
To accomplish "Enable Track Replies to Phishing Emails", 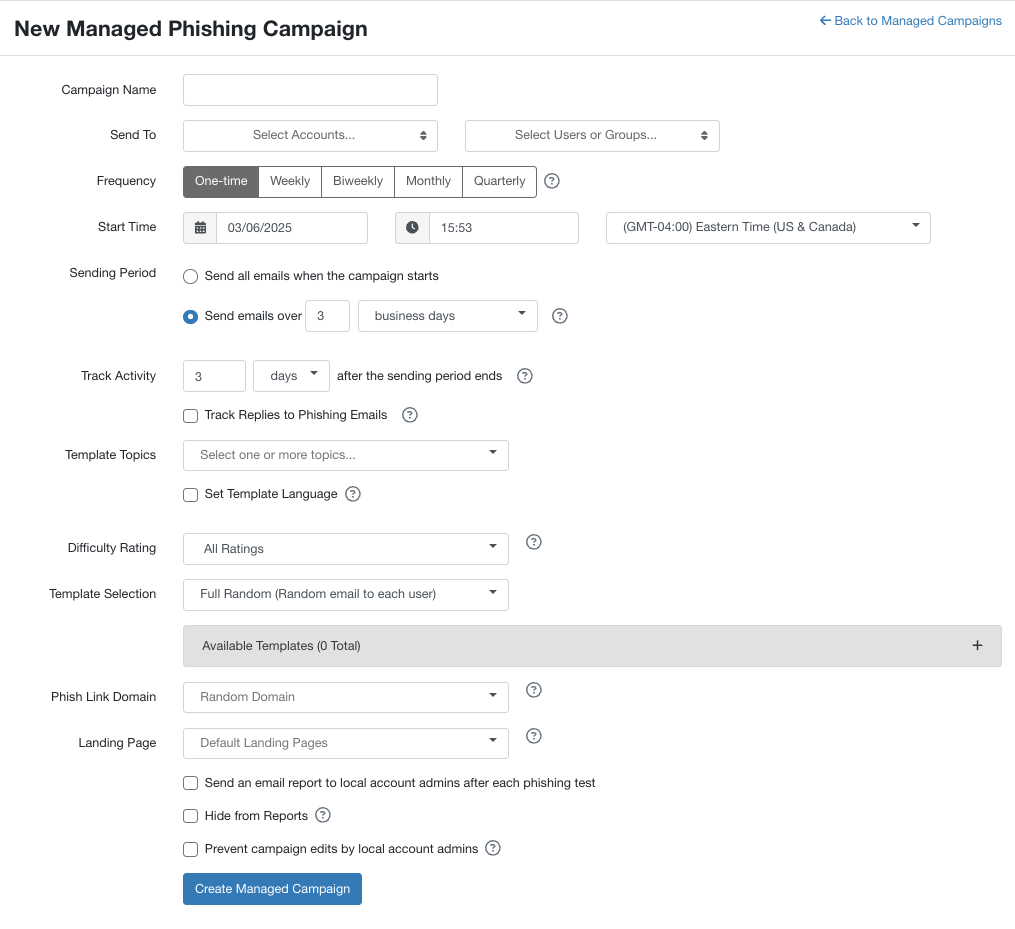I will pyautogui.click(x=190, y=415).
